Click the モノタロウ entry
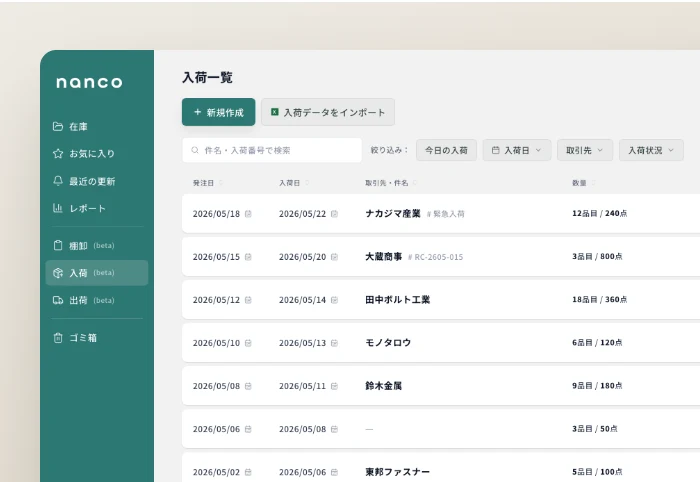The image size is (700, 482). pos(388,343)
